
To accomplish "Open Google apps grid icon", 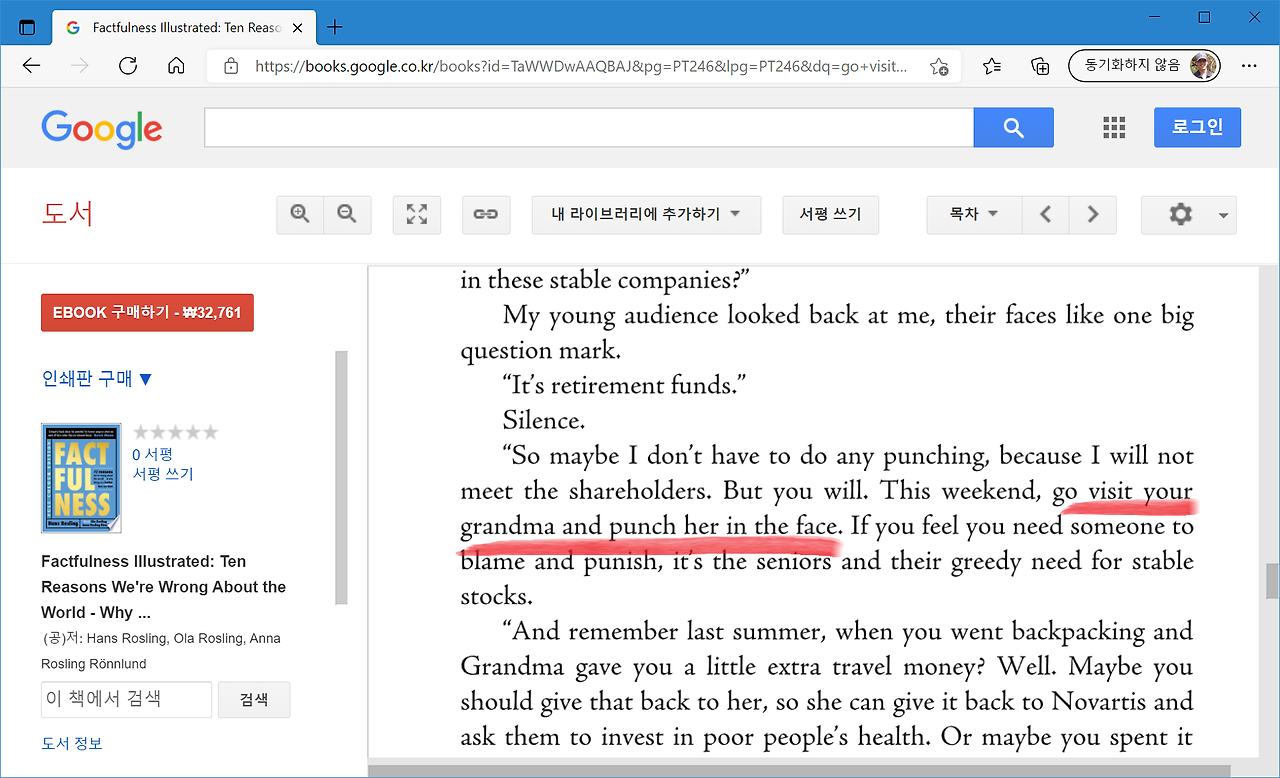I will (x=1114, y=127).
